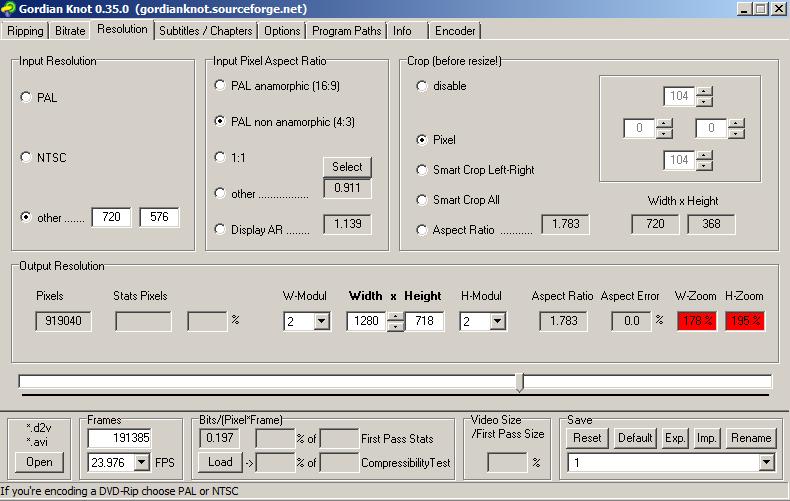Click the red H-Zoom 195% box

[x=745, y=321]
